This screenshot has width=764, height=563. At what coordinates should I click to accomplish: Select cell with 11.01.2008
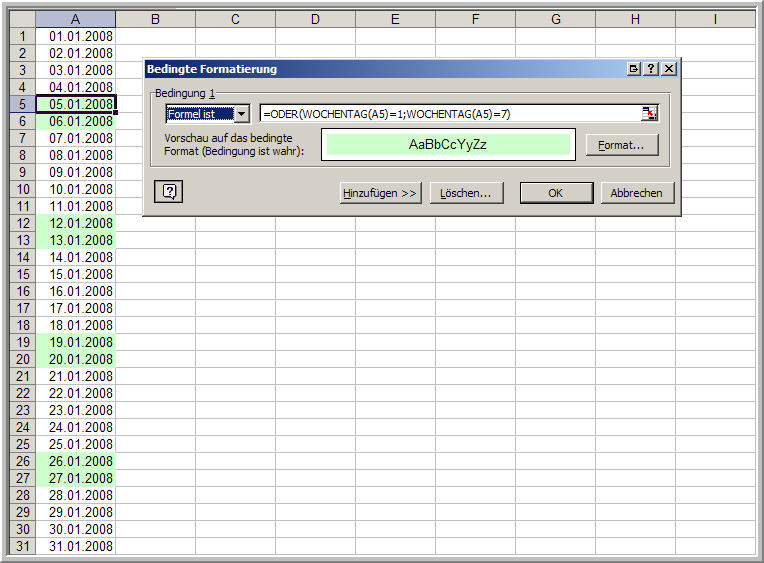(76, 206)
